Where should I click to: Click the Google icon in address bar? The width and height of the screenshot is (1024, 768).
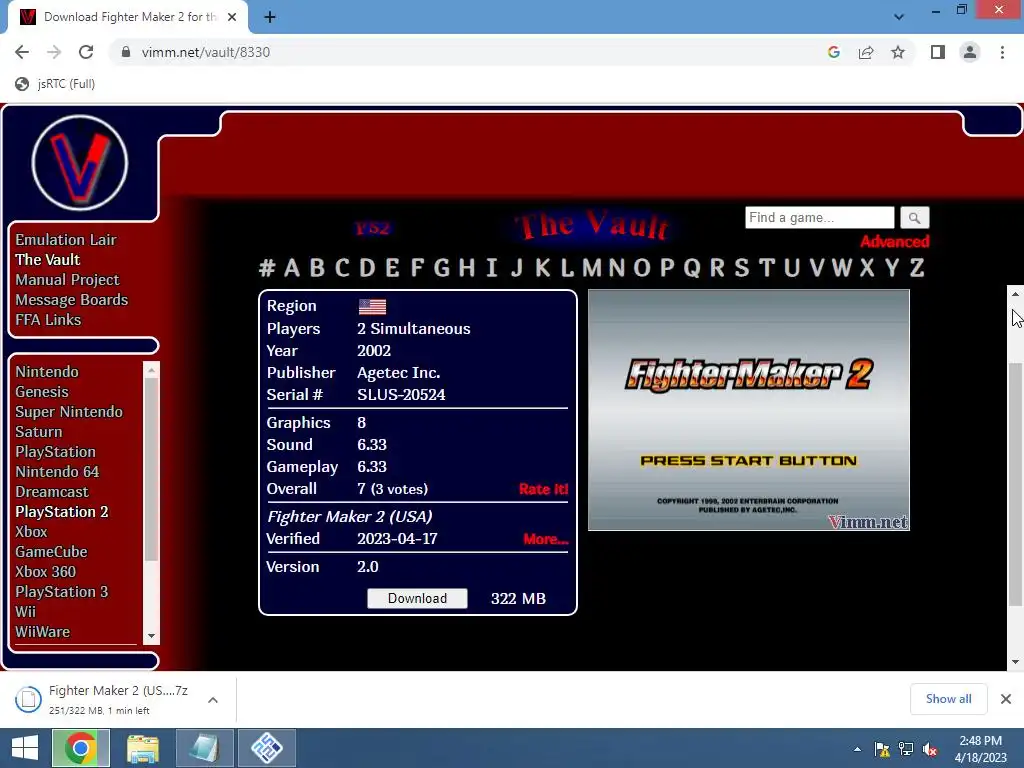tap(833, 52)
